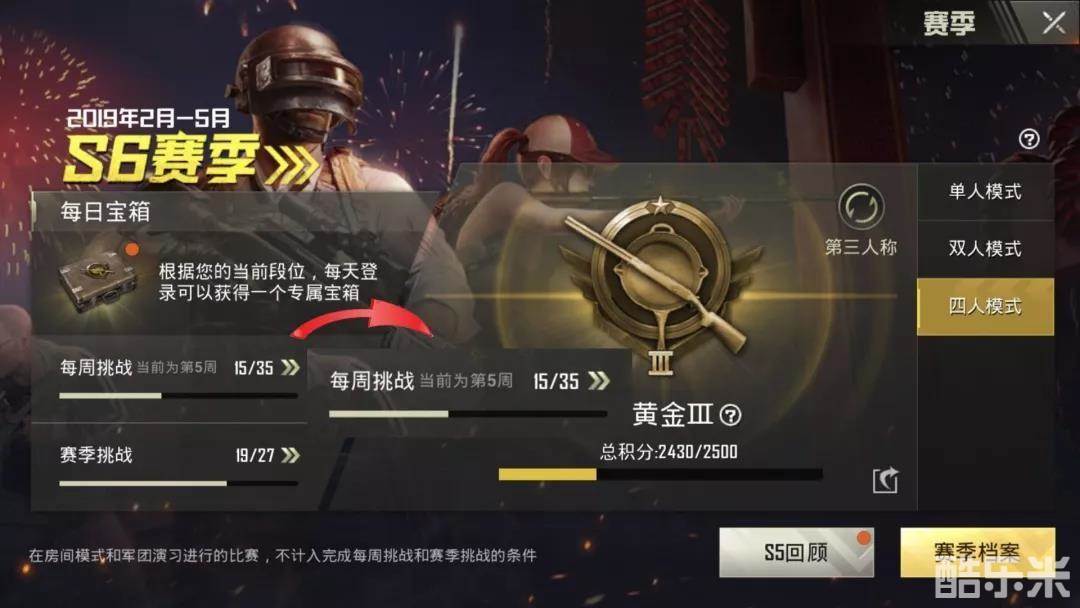The height and width of the screenshot is (608, 1080).
Task: Expand the enlarged 每周挑战 15/35 arrows
Action: click(599, 381)
